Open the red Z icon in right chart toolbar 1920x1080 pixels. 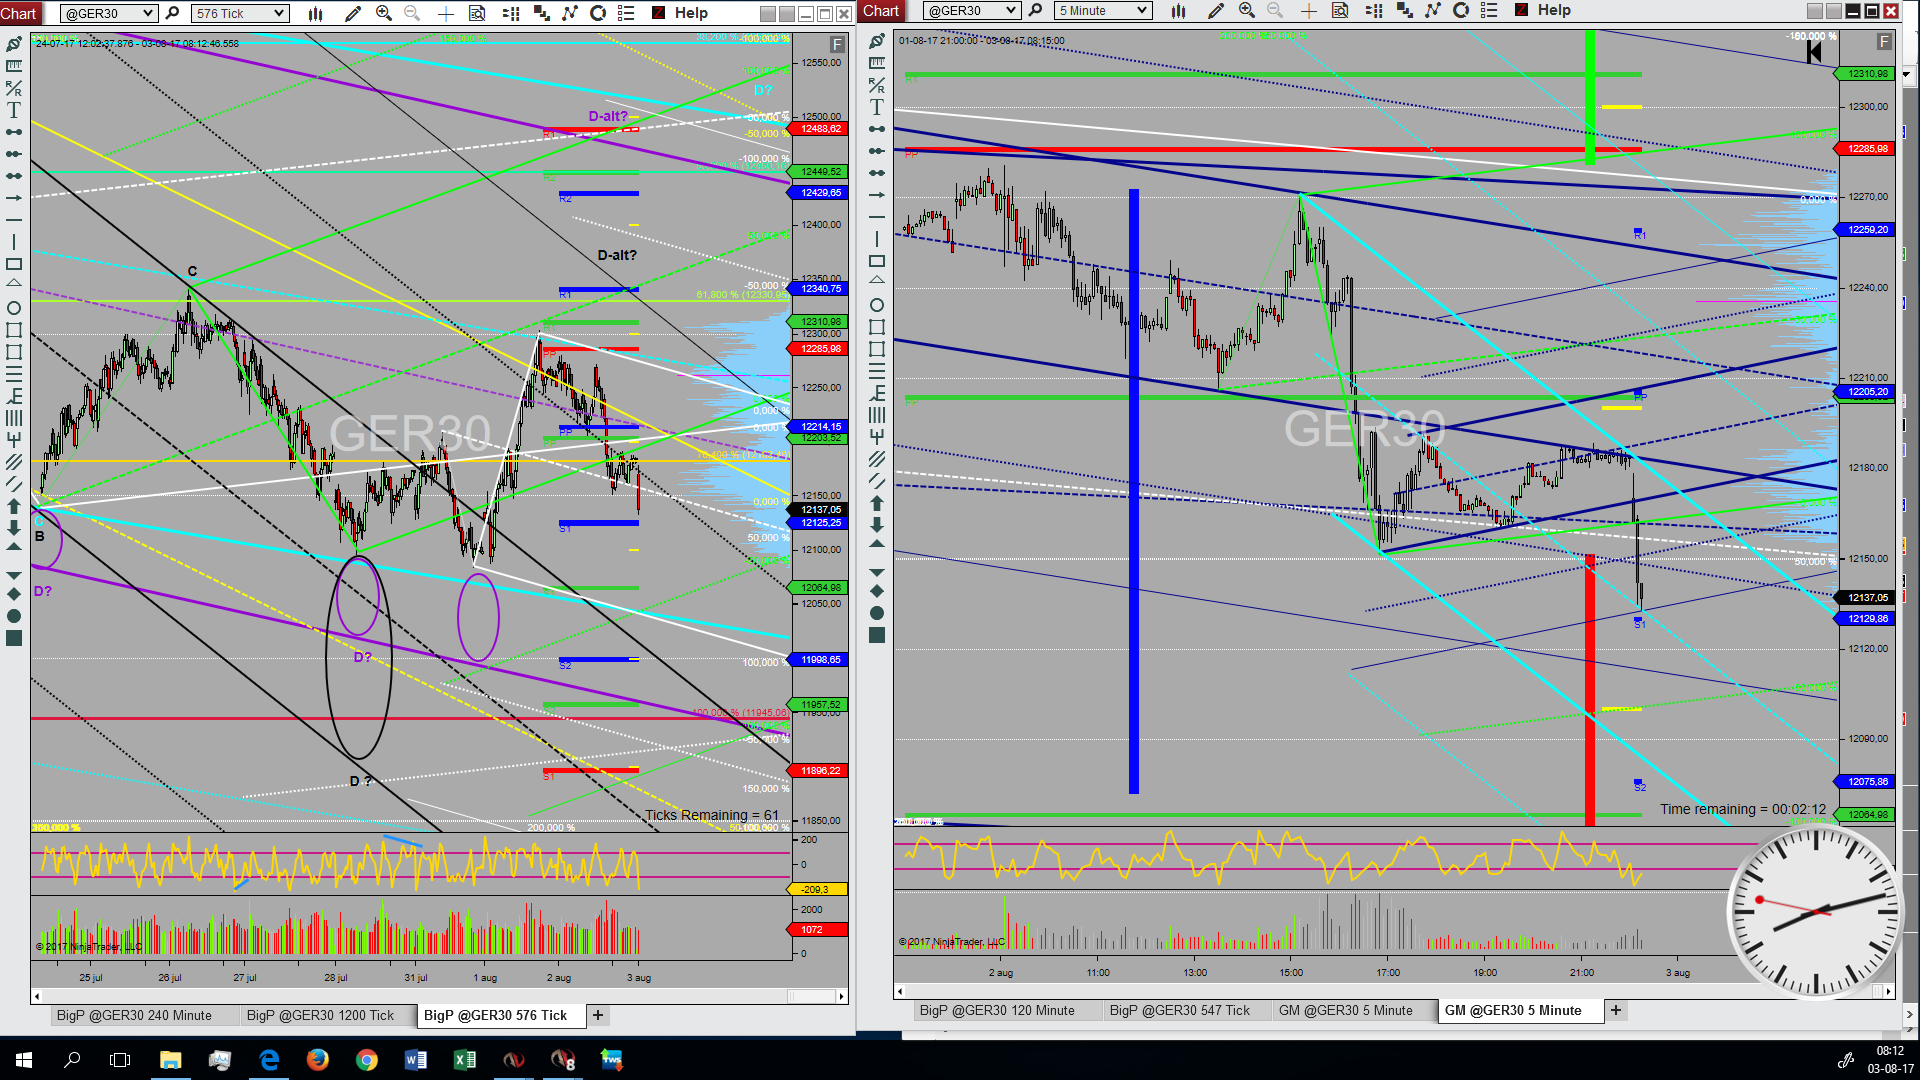pyautogui.click(x=1521, y=10)
